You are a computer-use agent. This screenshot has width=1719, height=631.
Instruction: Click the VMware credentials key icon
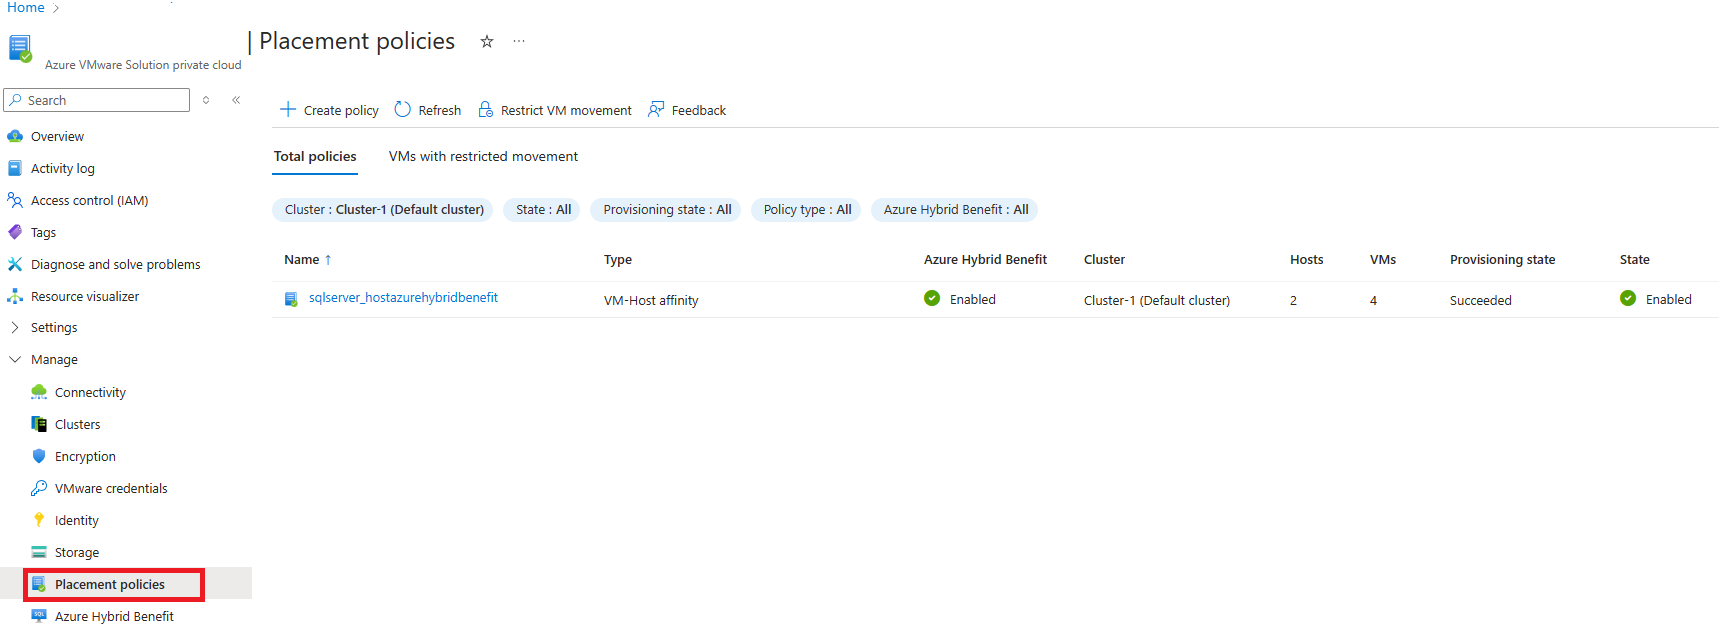39,488
